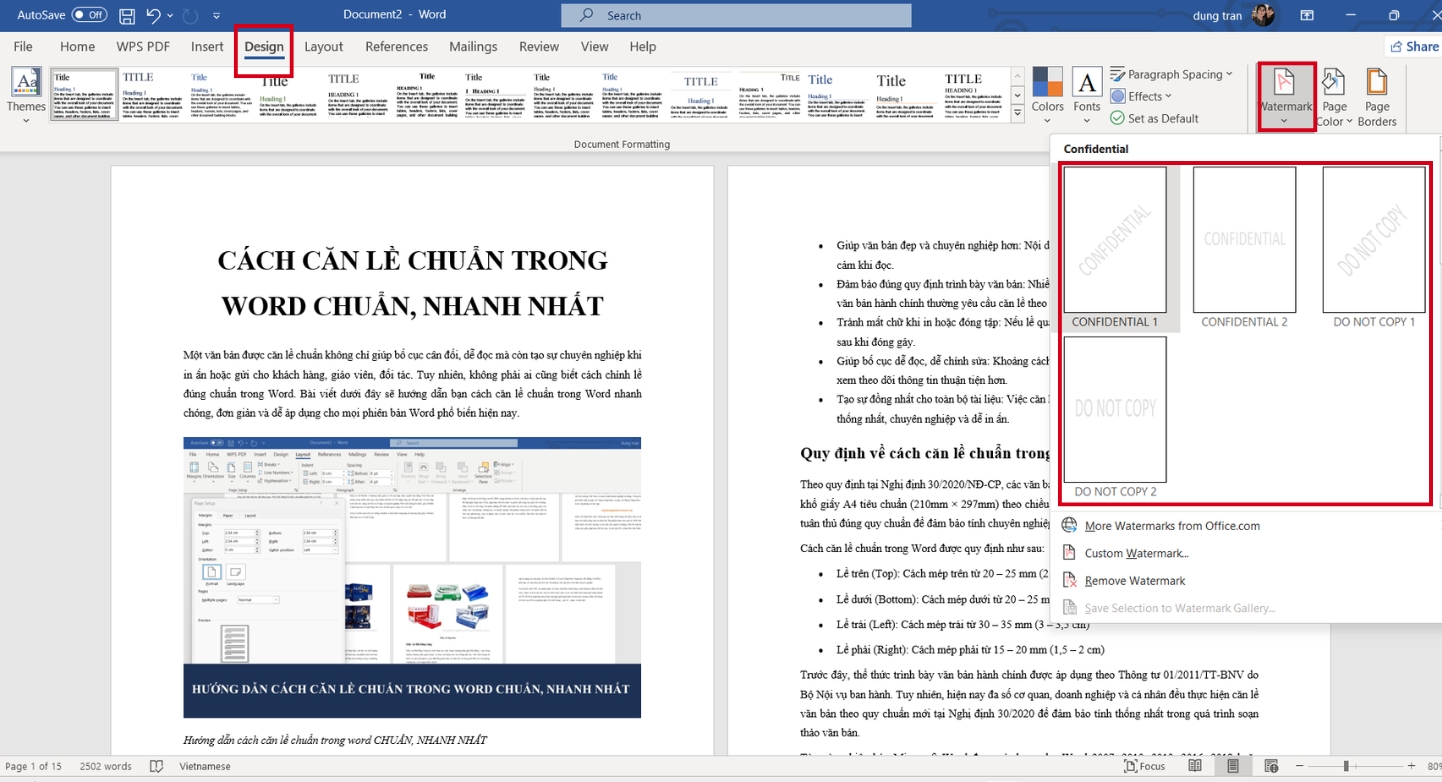Toggle the AutoSave switch

(89, 15)
